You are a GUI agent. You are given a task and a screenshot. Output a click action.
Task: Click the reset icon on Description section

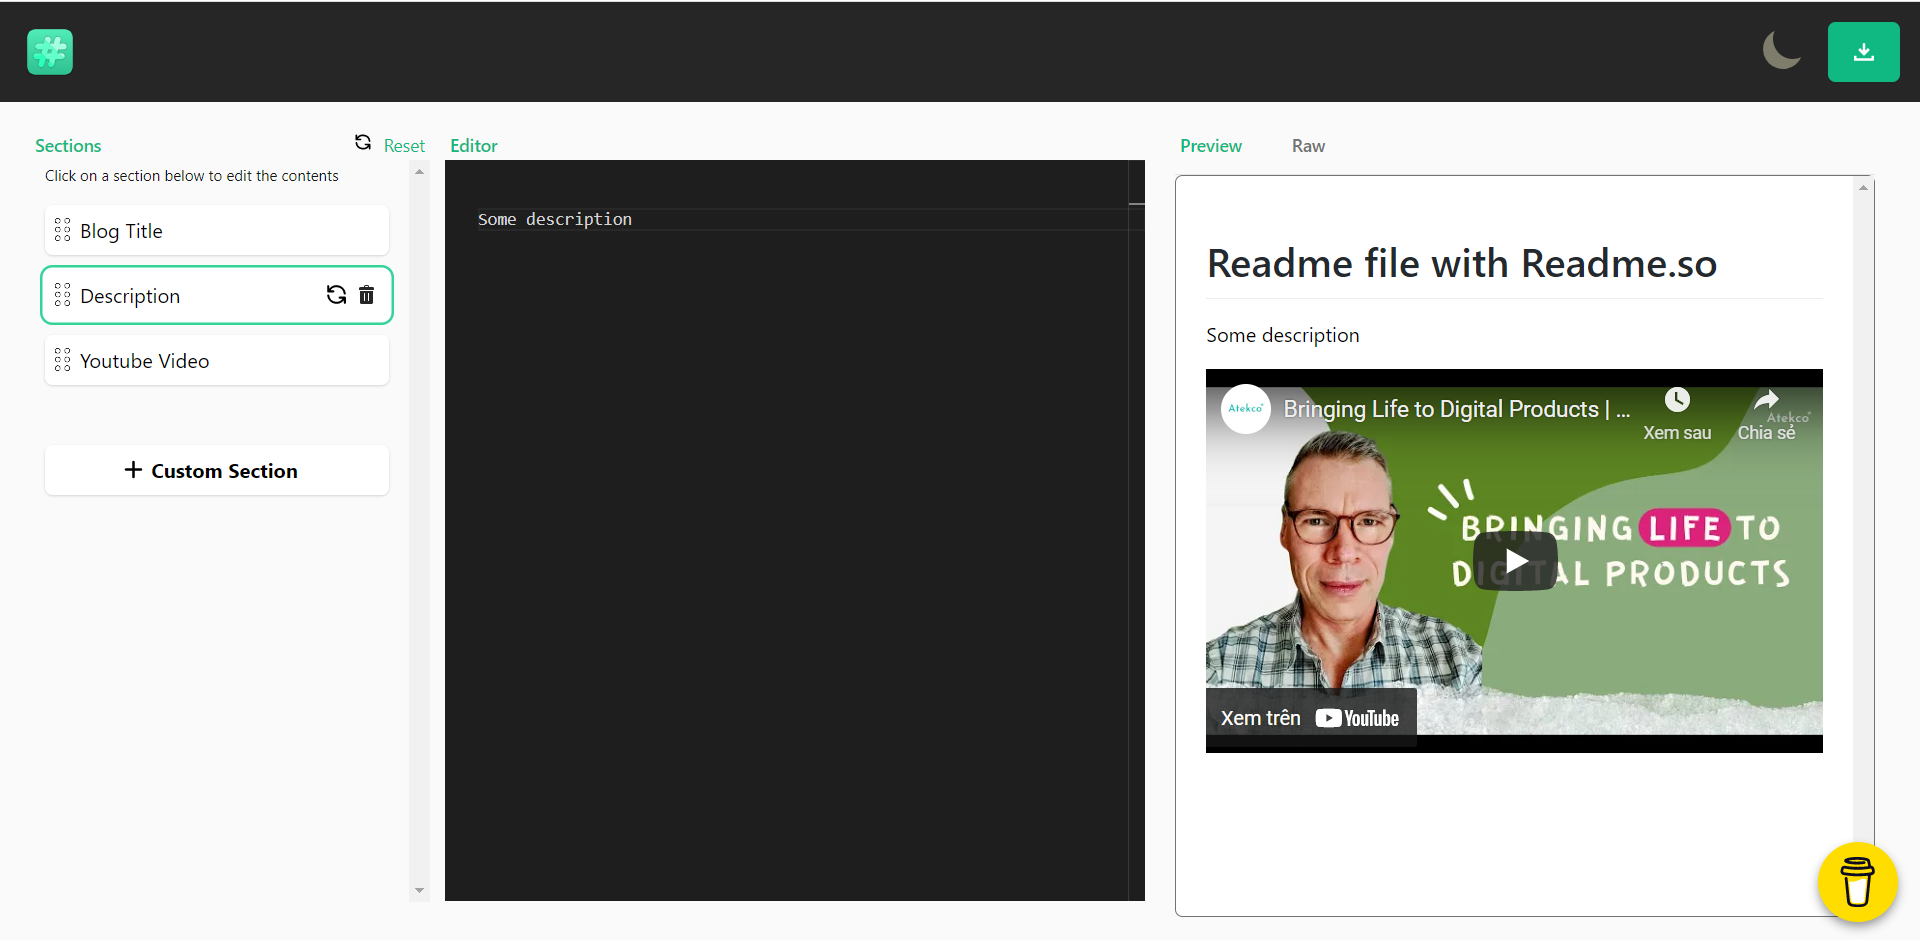coord(336,295)
